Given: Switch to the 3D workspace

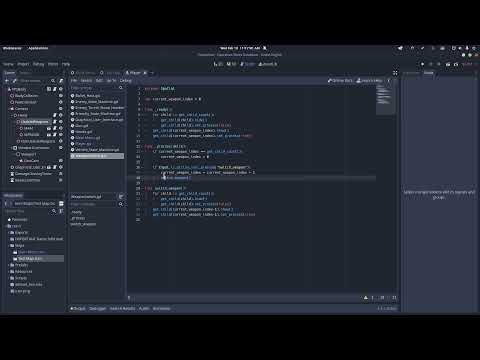Looking at the screenshot, I should (231, 64).
